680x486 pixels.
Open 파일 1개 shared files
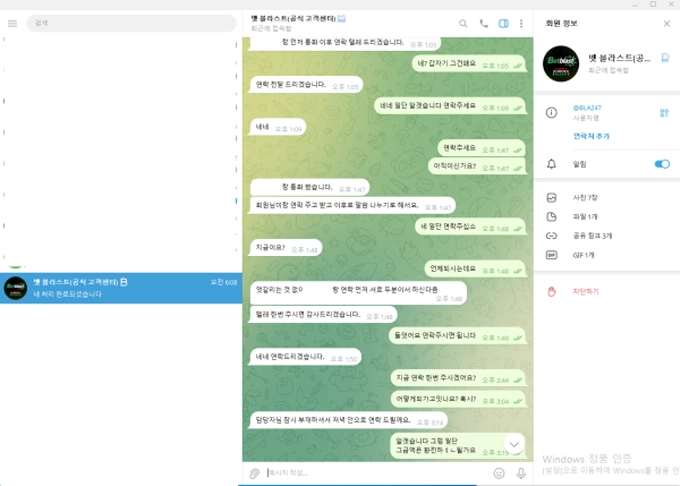(x=586, y=217)
